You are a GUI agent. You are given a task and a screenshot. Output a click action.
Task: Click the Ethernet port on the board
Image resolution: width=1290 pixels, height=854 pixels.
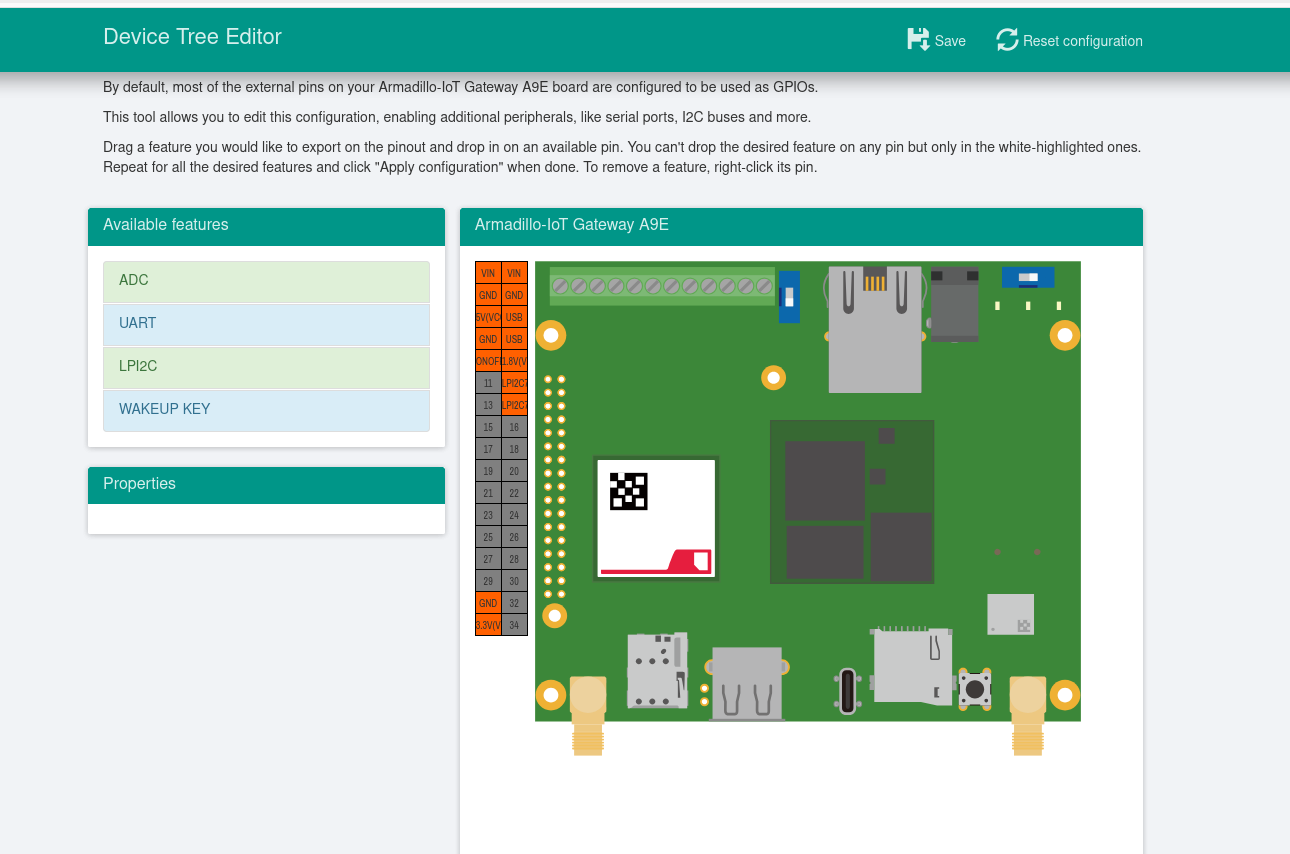click(874, 330)
